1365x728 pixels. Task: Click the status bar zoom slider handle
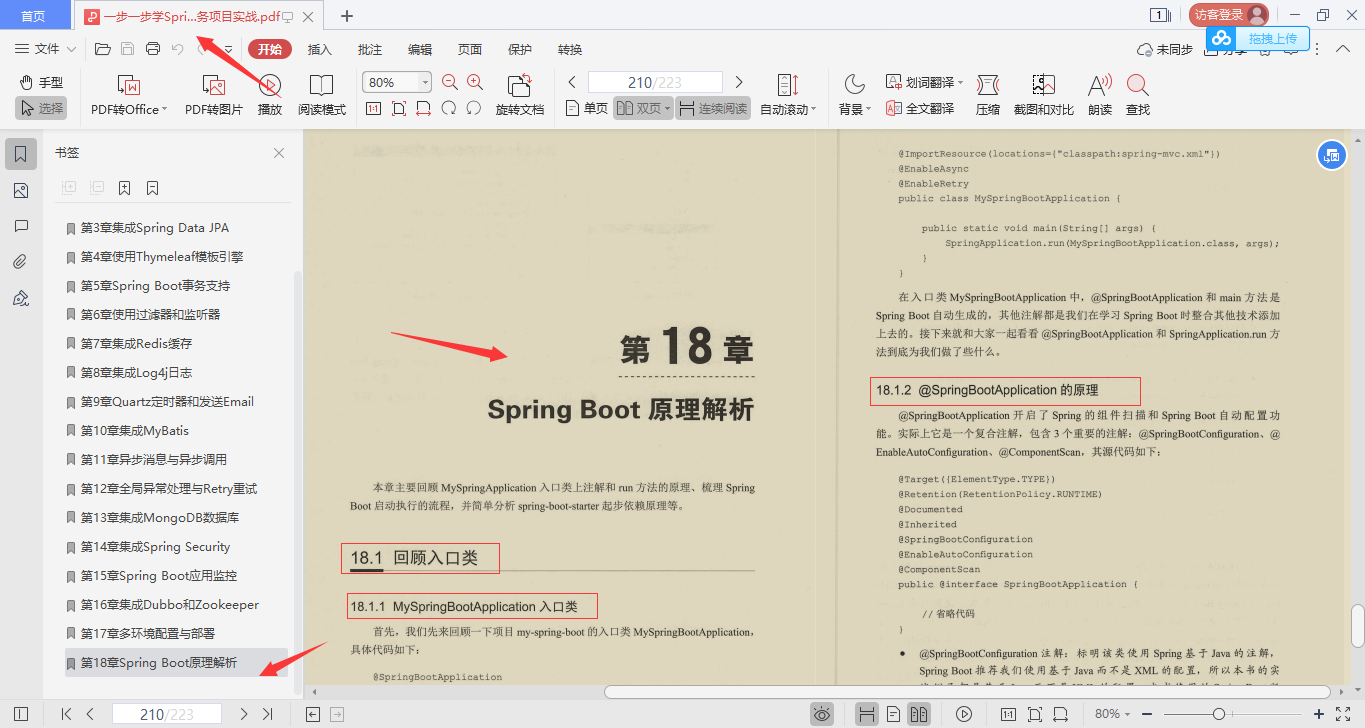pos(1218,714)
